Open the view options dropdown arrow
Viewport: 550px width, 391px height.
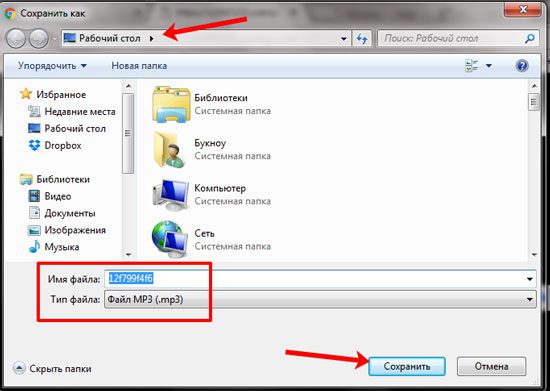pos(489,66)
